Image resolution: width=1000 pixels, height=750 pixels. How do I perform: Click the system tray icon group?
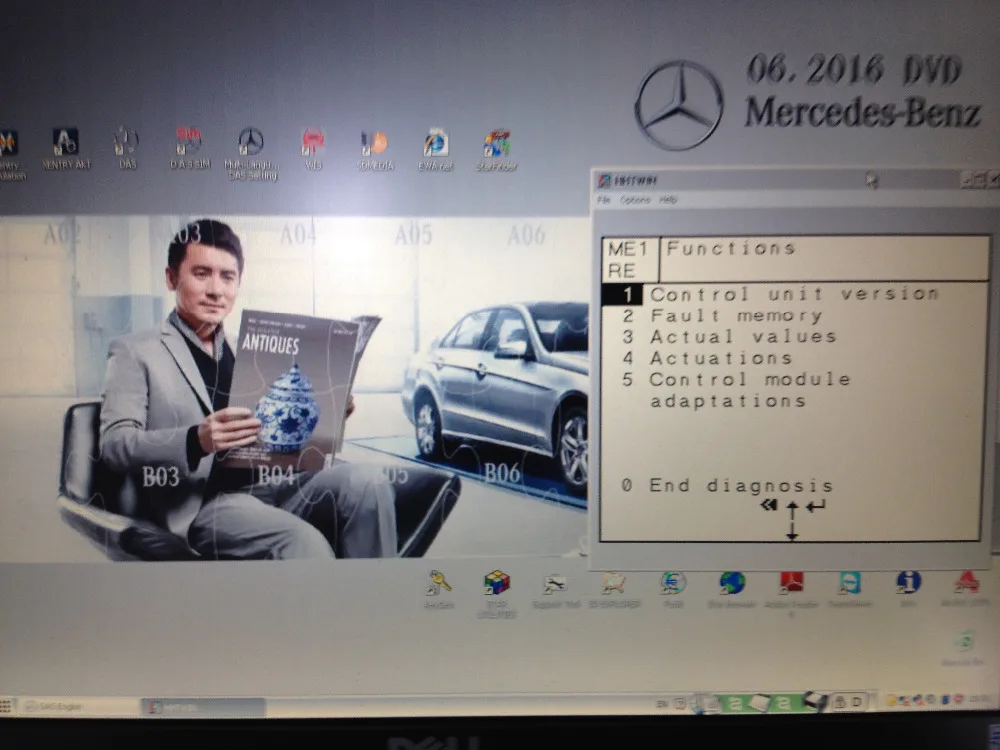click(x=926, y=700)
